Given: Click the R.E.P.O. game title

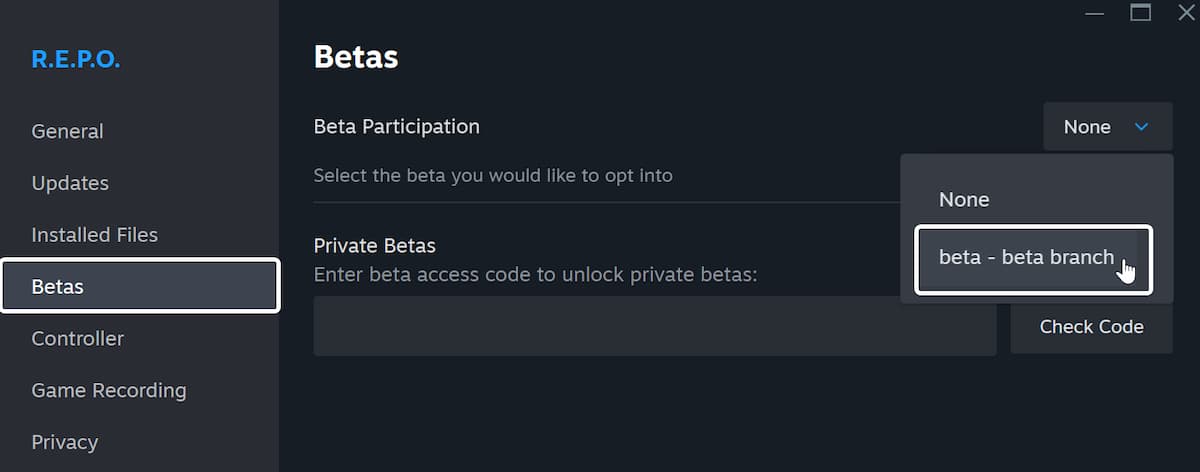Looking at the screenshot, I should point(76,59).
